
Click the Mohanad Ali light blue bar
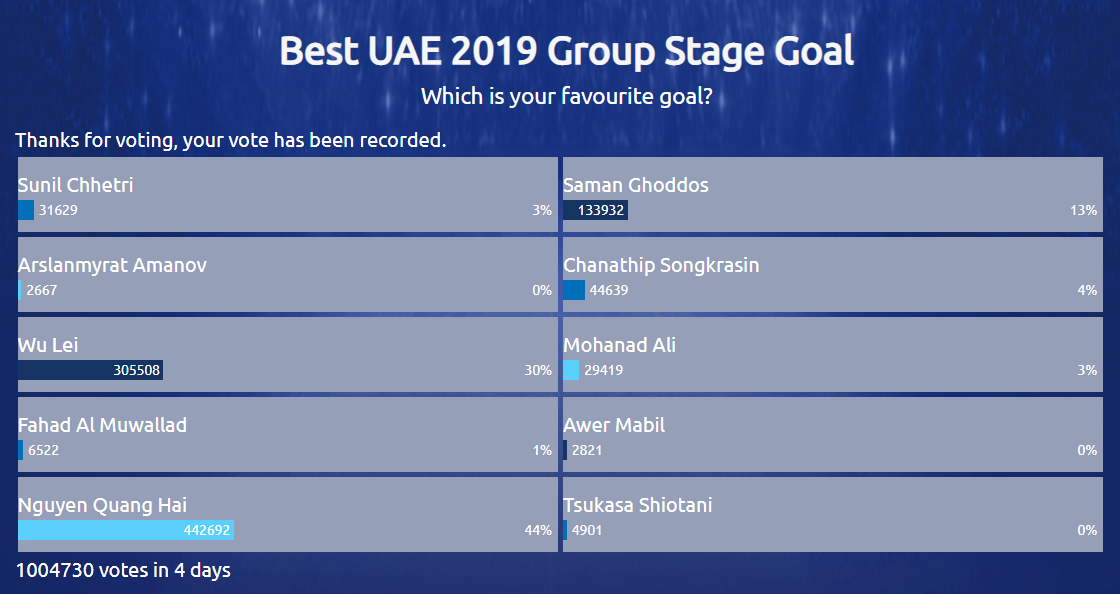[x=571, y=370]
